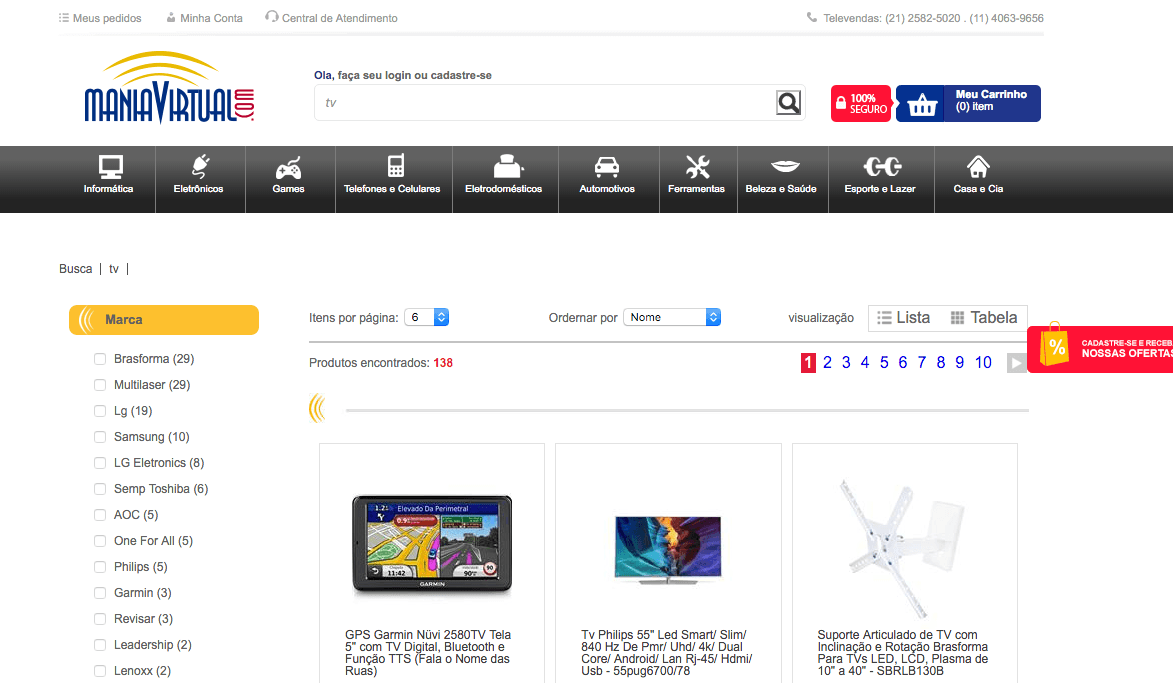
Task: Click the search text field
Action: 545,103
